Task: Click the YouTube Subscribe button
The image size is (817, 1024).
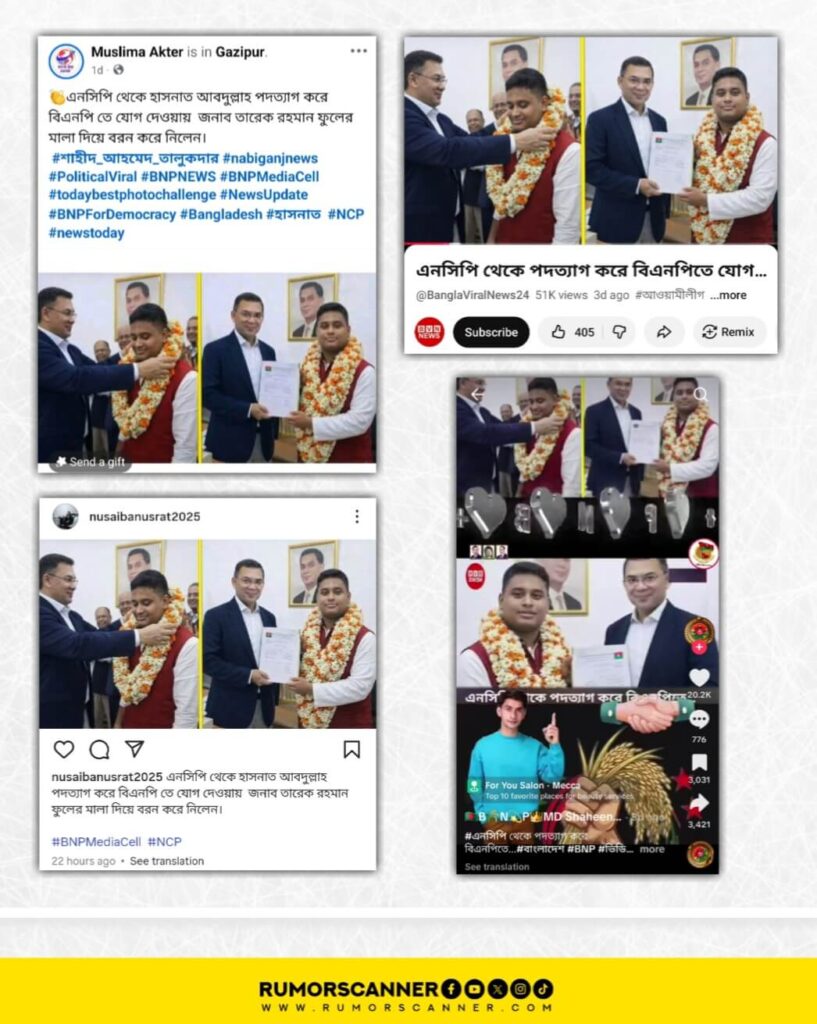Action: 491,332
